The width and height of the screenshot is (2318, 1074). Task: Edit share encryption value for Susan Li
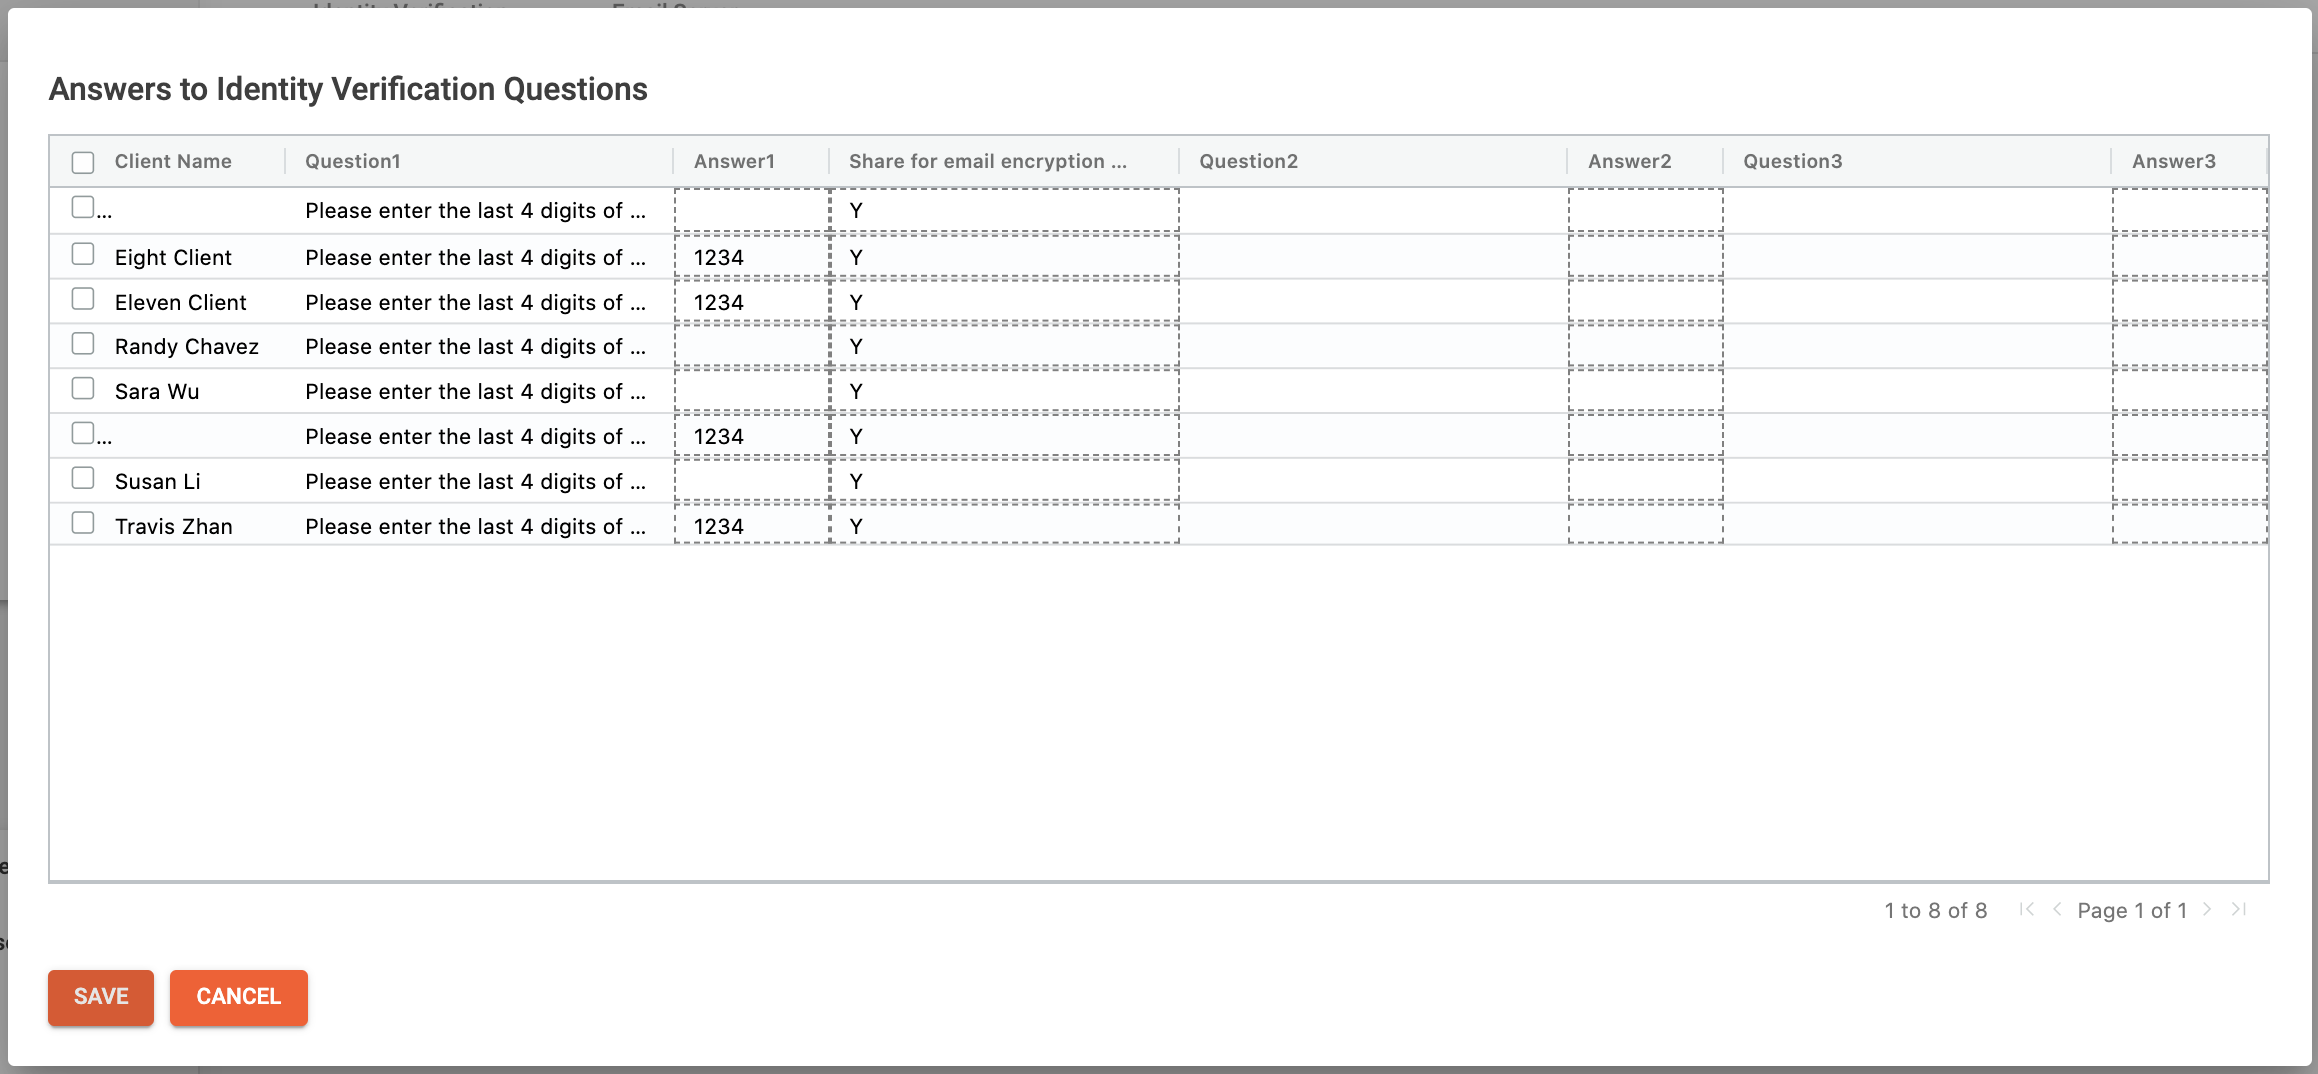(1005, 481)
